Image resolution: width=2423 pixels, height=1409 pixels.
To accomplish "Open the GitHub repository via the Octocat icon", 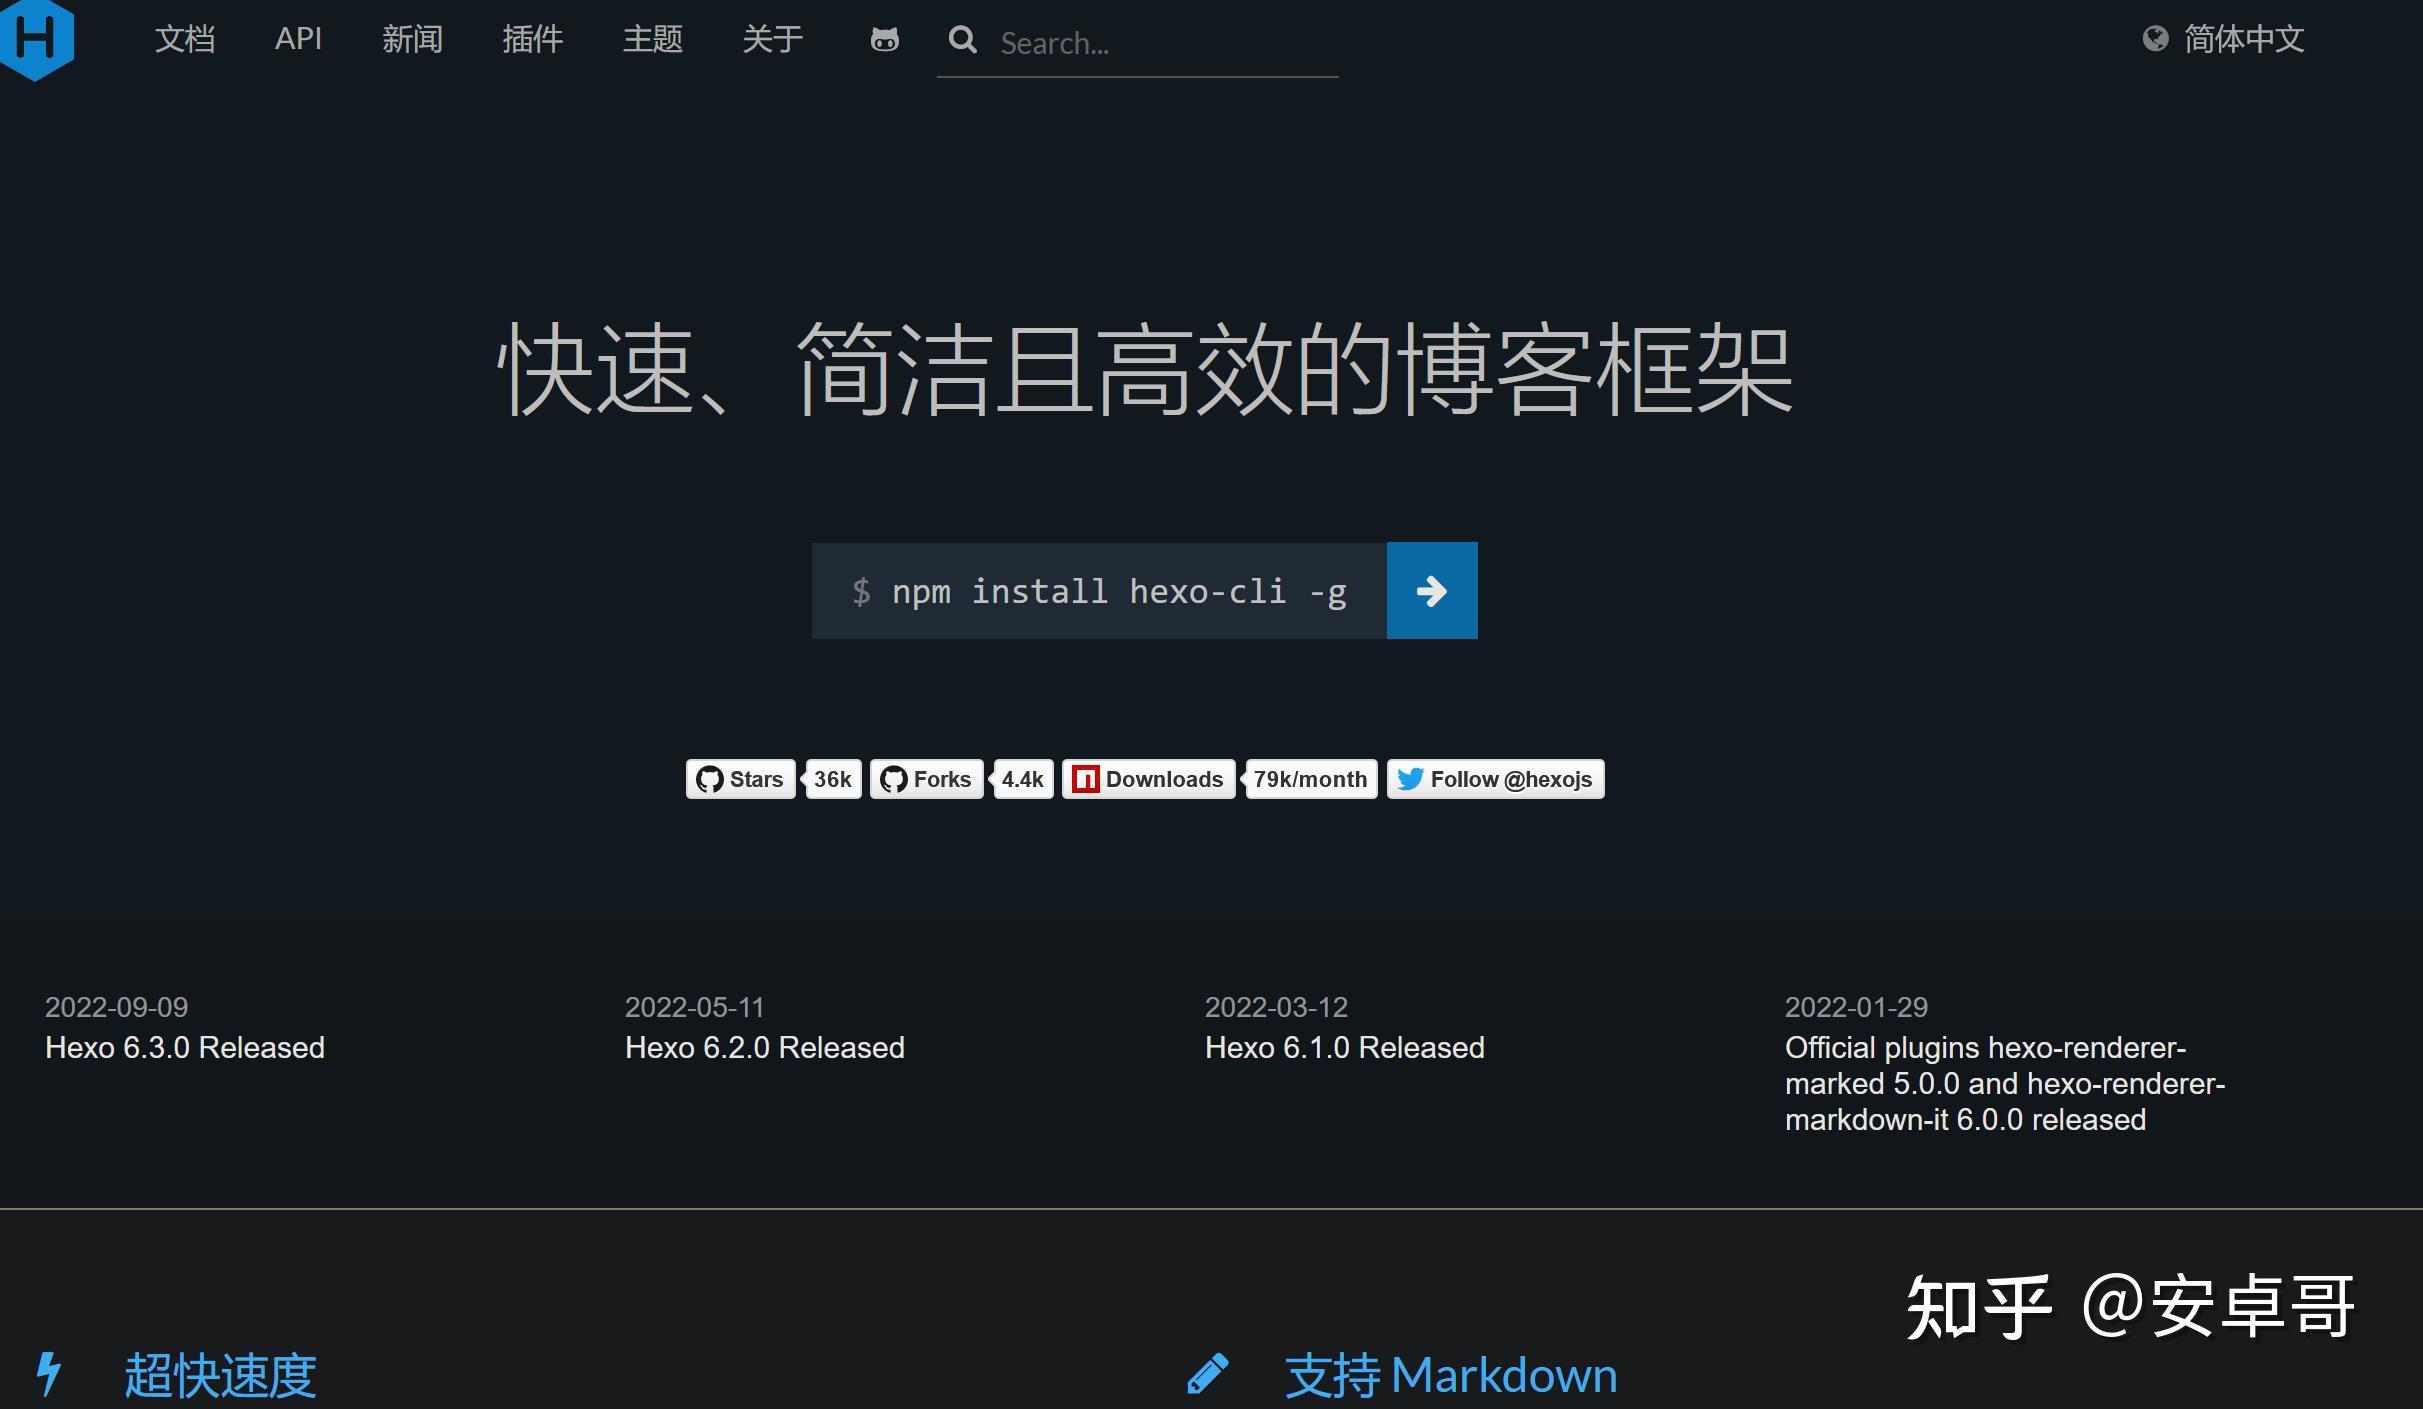I will (884, 40).
